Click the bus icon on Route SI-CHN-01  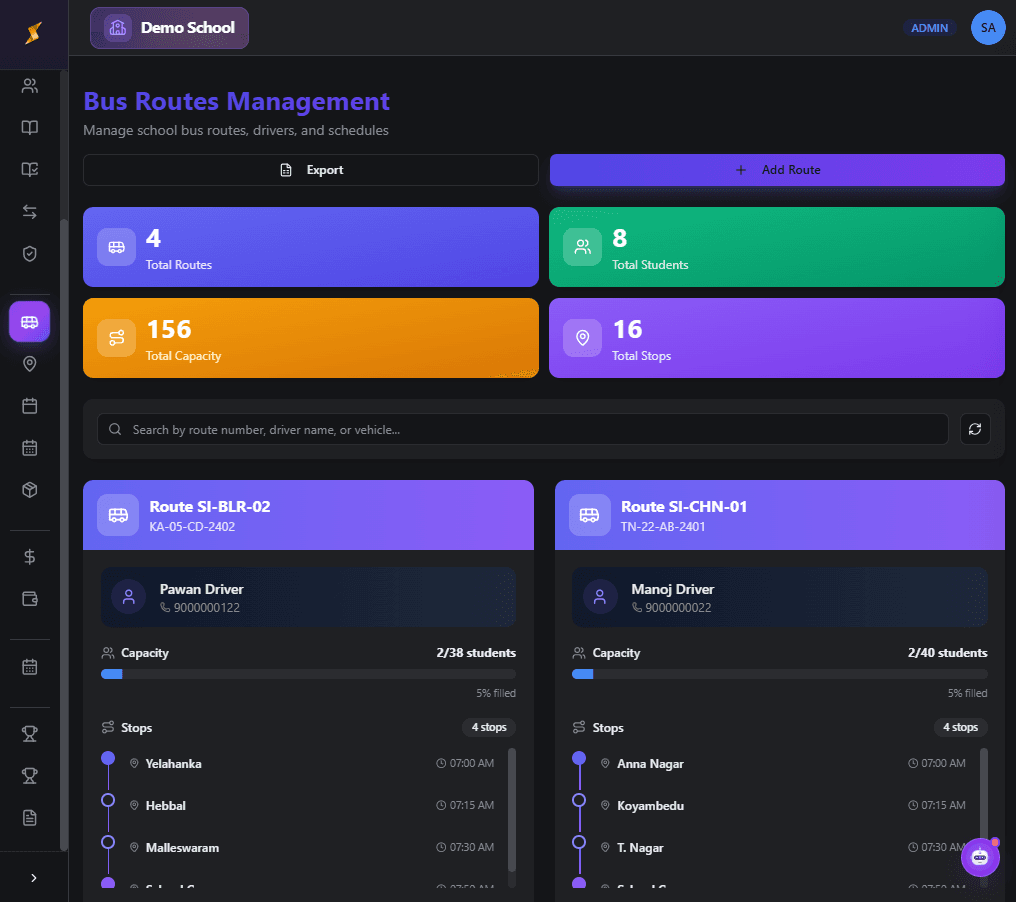(x=589, y=515)
